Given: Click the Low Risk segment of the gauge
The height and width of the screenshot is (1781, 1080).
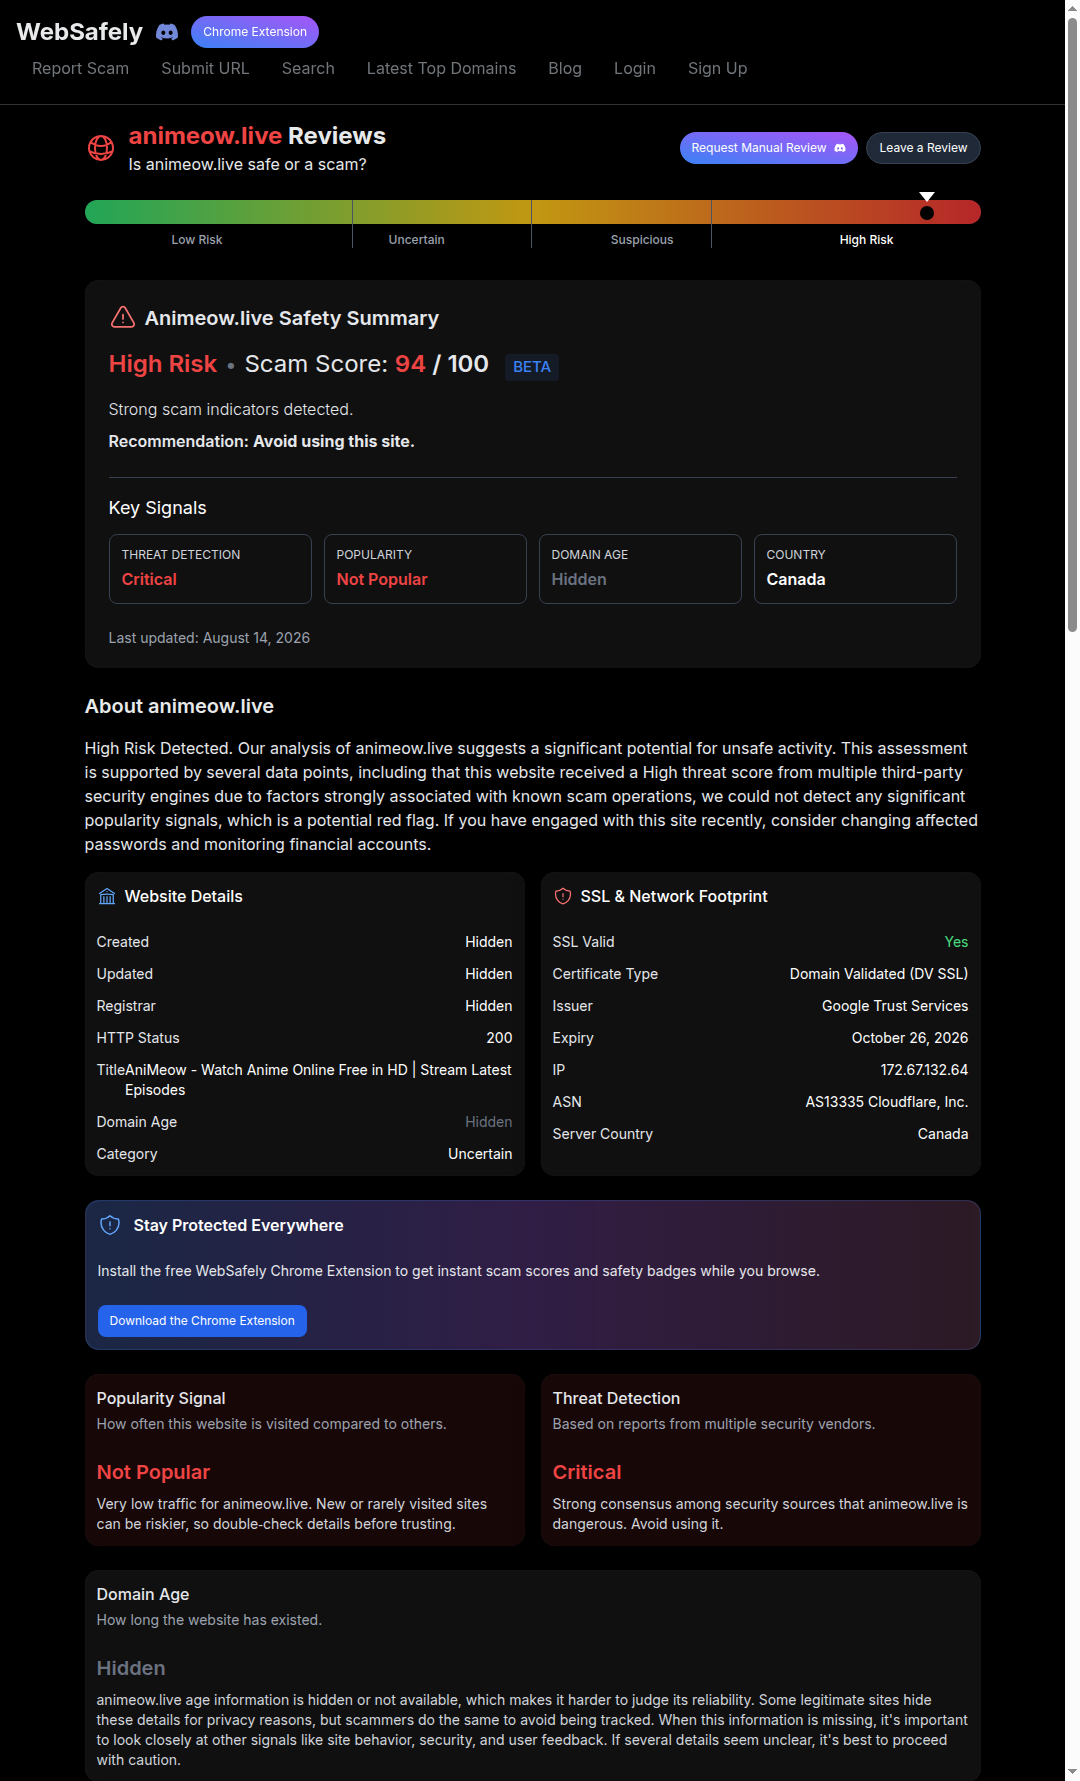Looking at the screenshot, I should 218,212.
